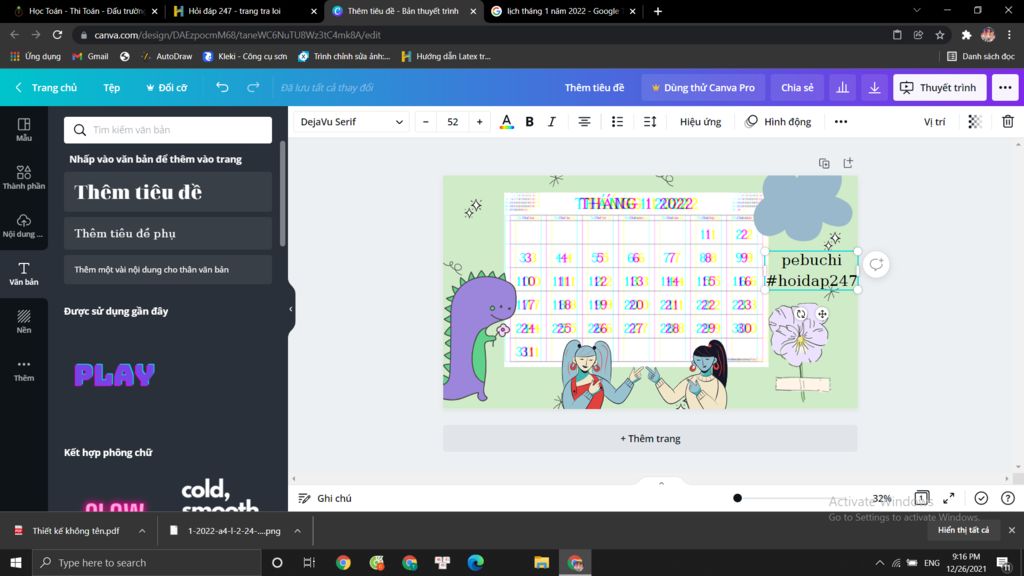This screenshot has width=1024, height=576.
Task: Open the Tệp file menu
Action: pos(111,88)
